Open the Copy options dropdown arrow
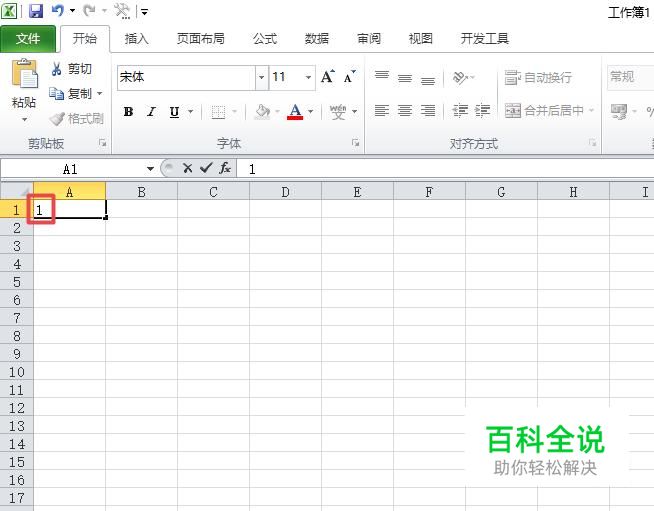Image resolution: width=654 pixels, height=511 pixels. 99,93
